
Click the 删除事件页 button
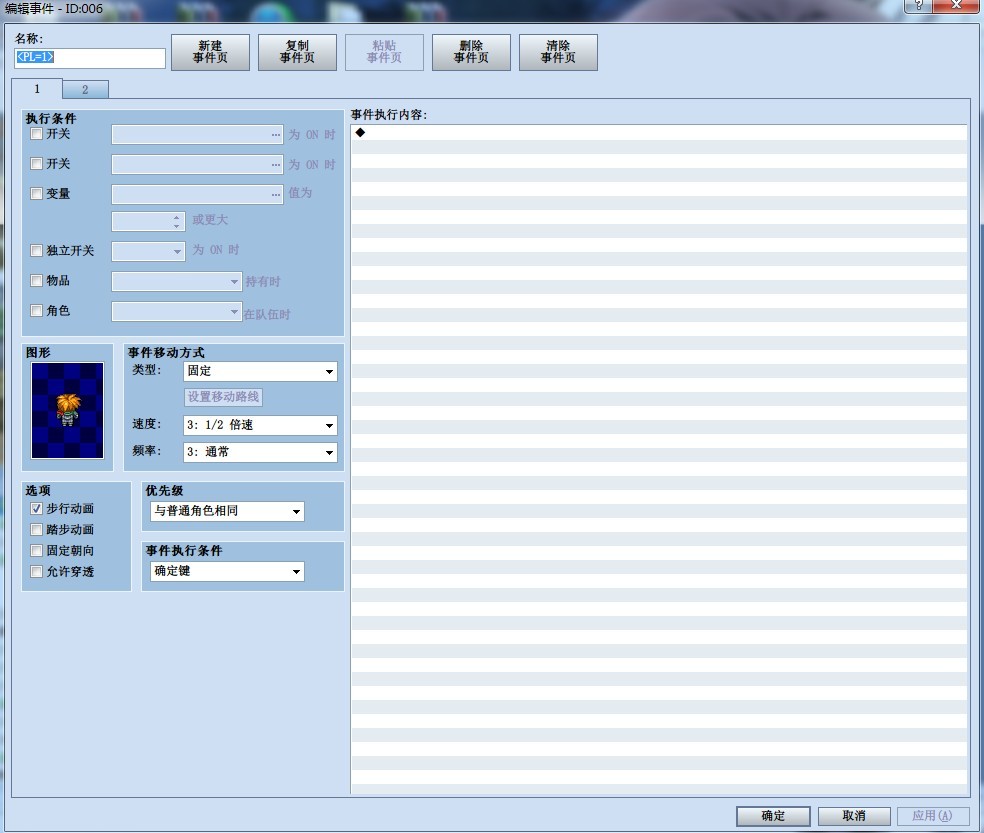471,52
